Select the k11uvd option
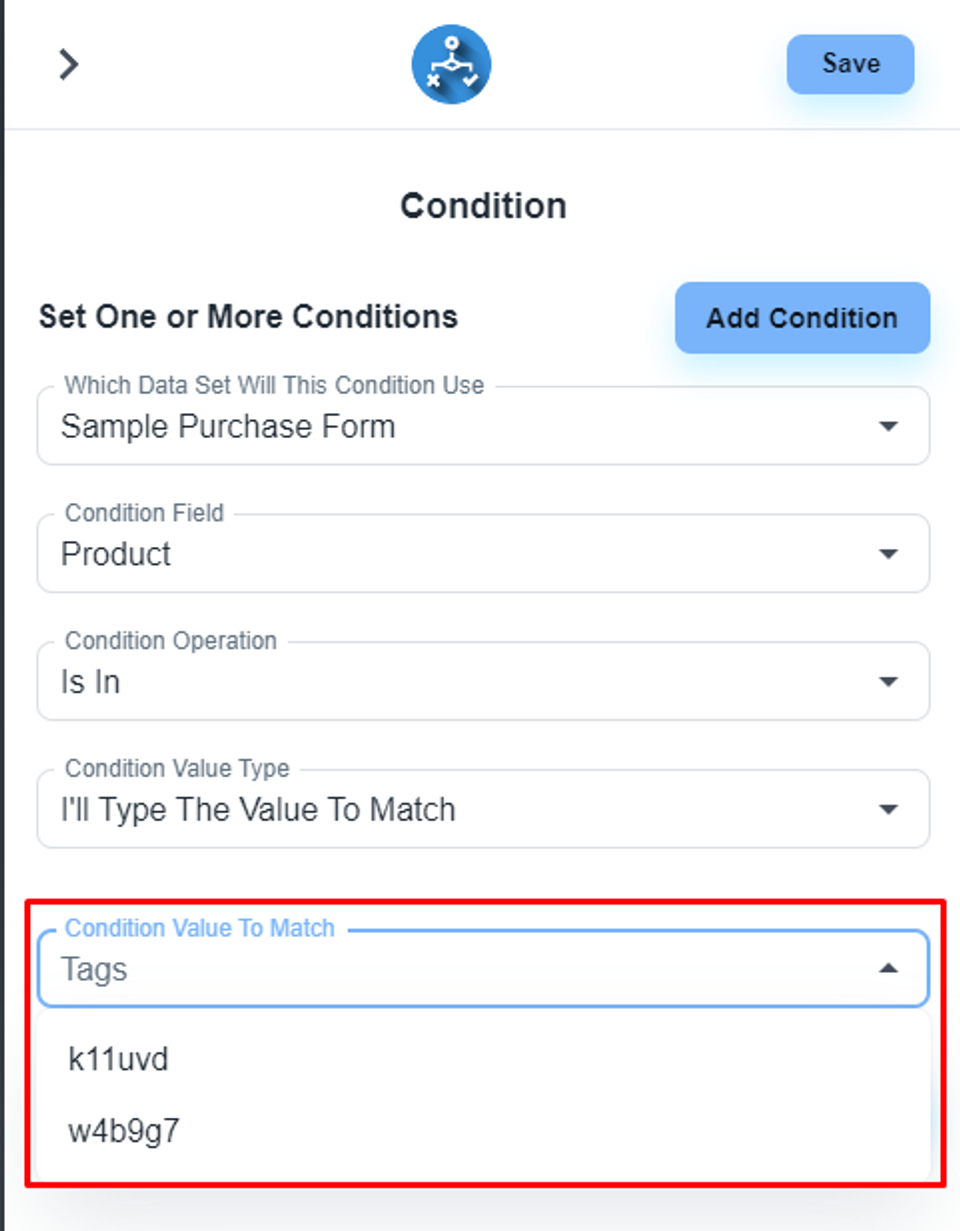This screenshot has width=960, height=1231. click(x=118, y=1059)
